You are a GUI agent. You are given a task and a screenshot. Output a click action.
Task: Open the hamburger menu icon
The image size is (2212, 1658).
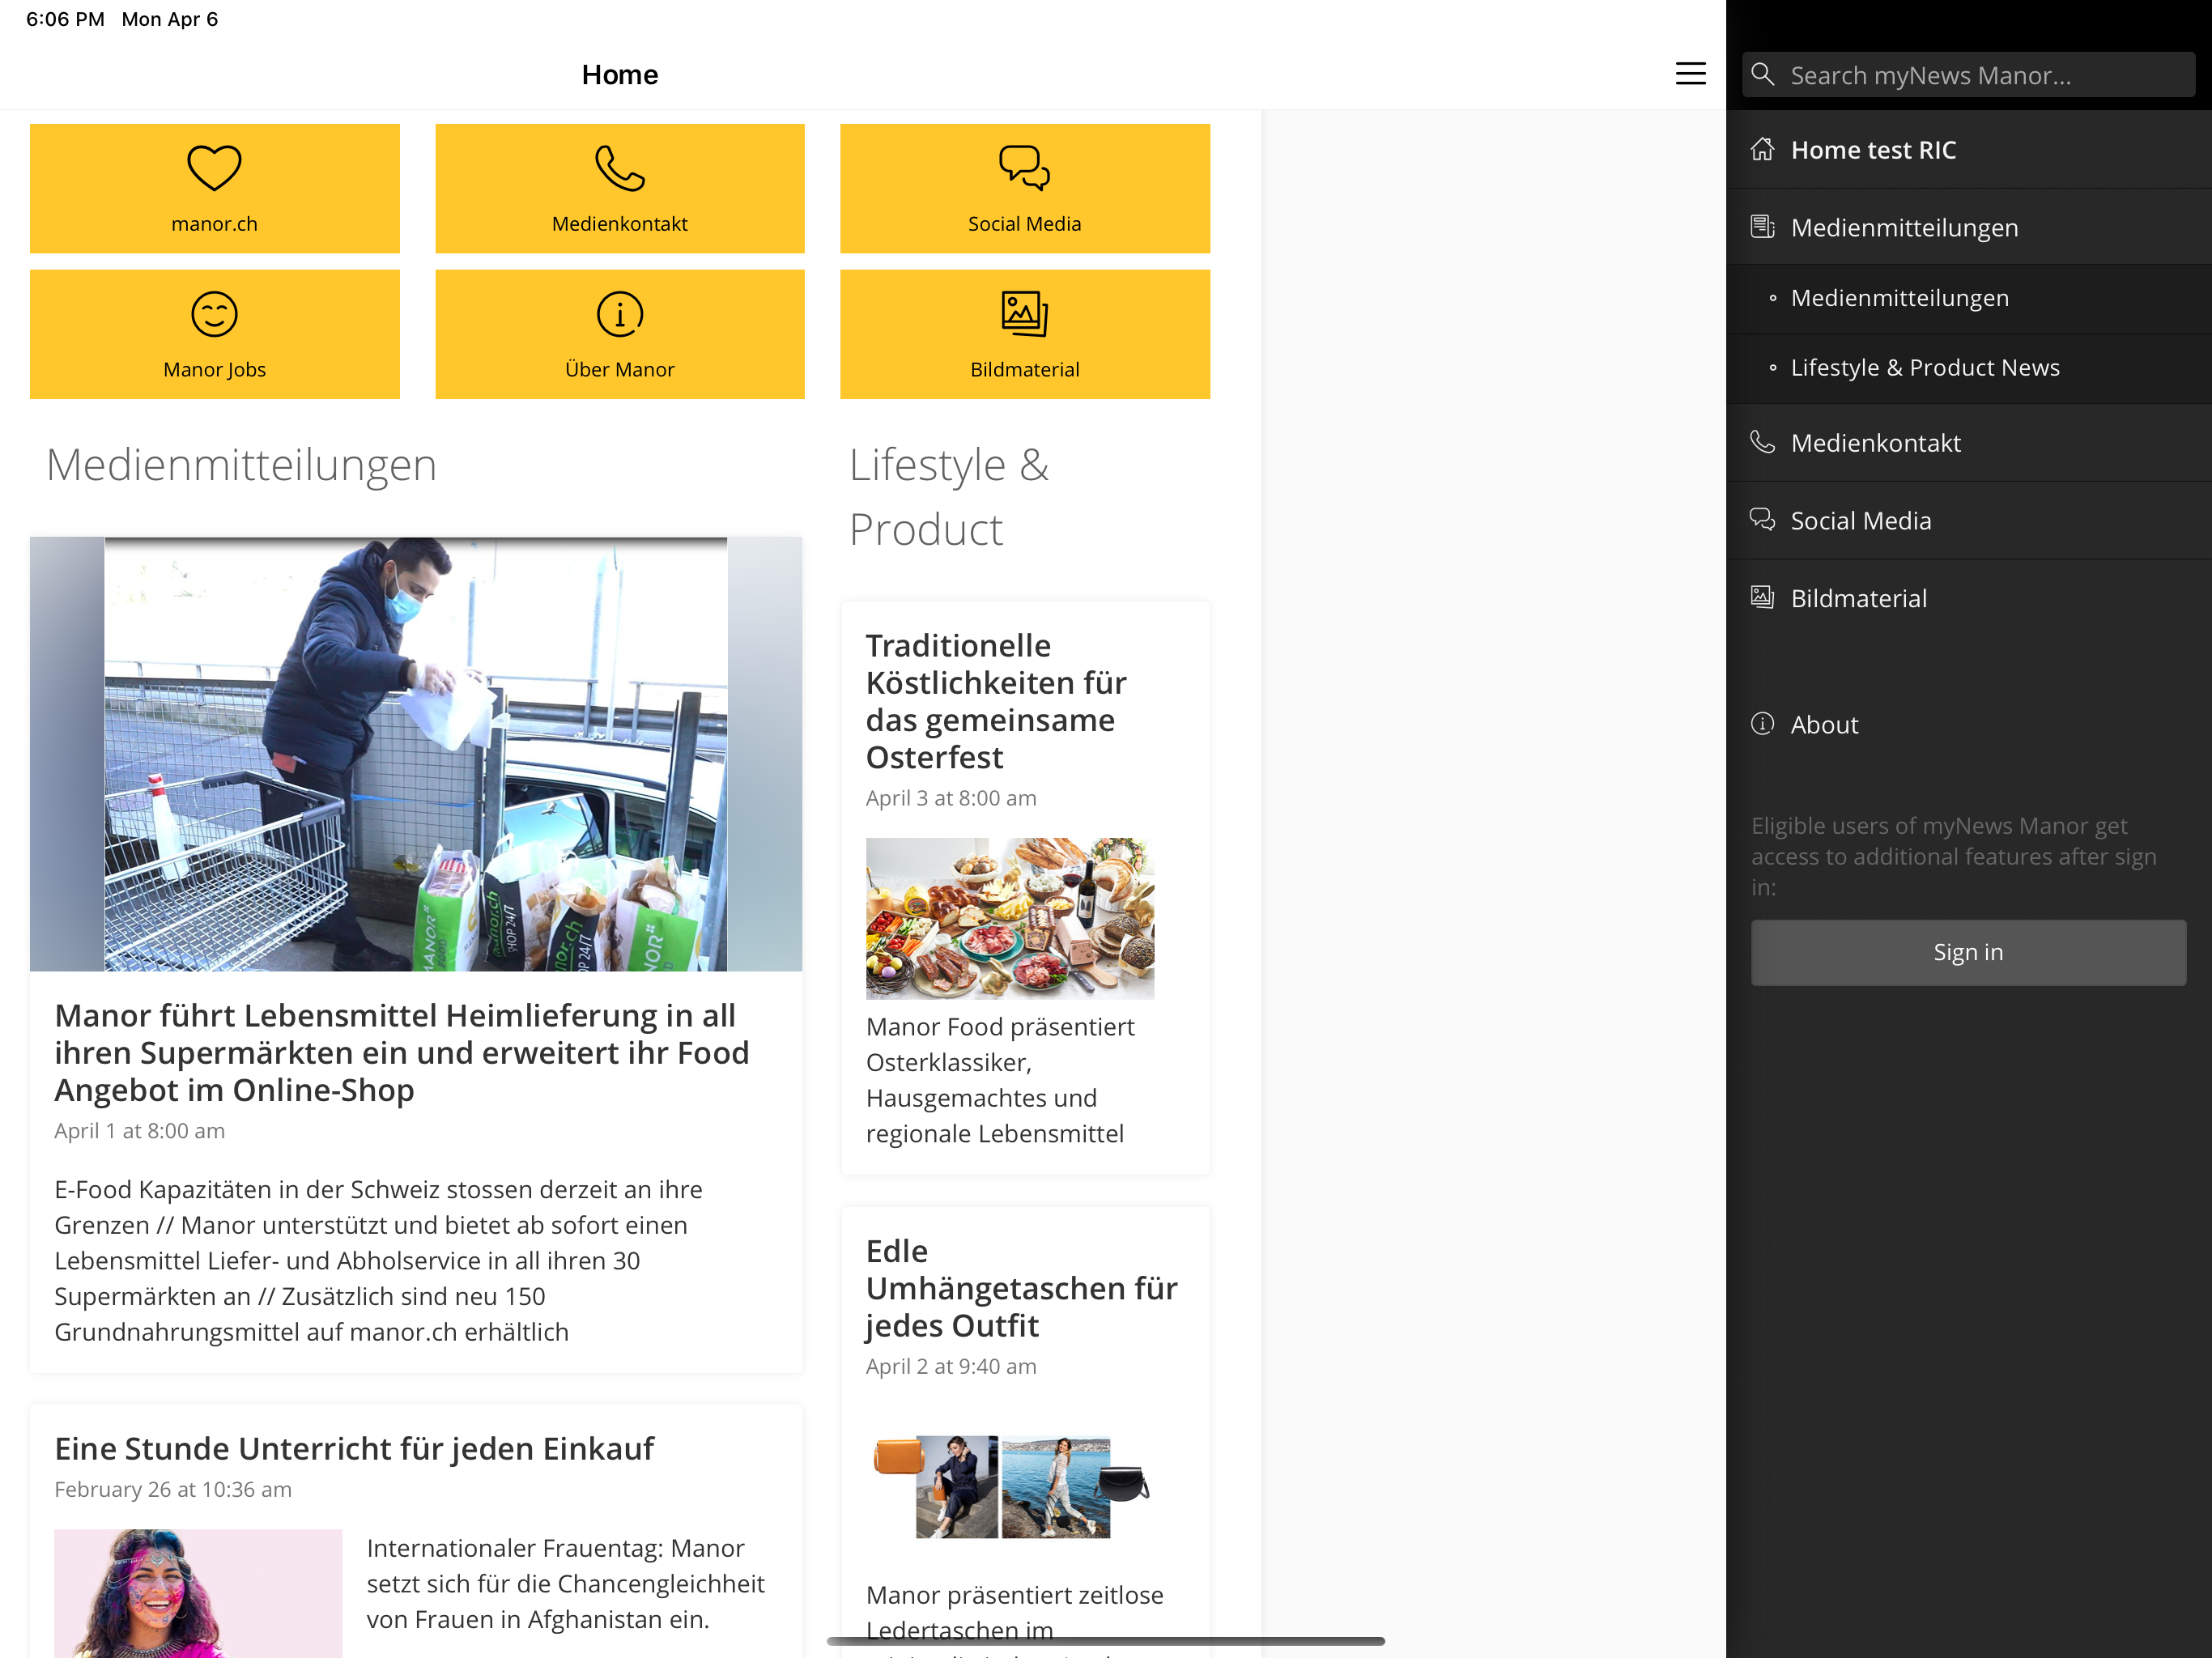point(1690,74)
